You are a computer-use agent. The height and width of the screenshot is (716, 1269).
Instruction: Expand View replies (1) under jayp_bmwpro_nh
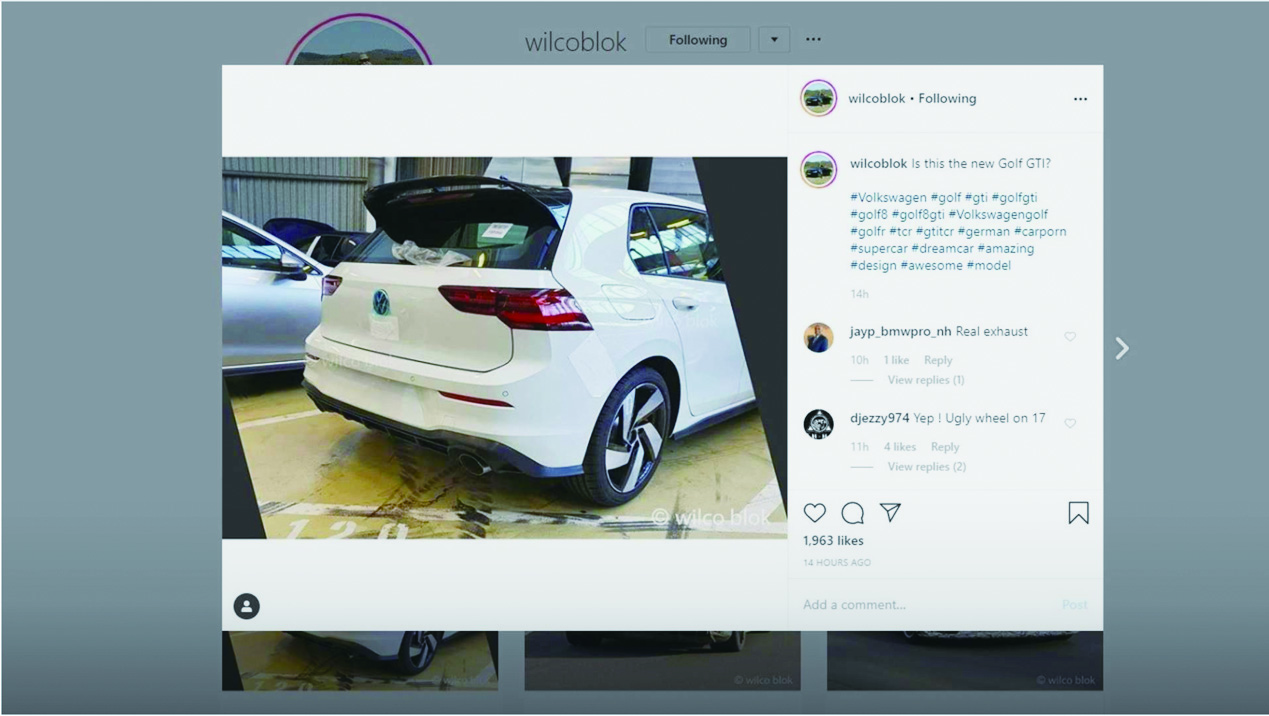[x=926, y=380]
